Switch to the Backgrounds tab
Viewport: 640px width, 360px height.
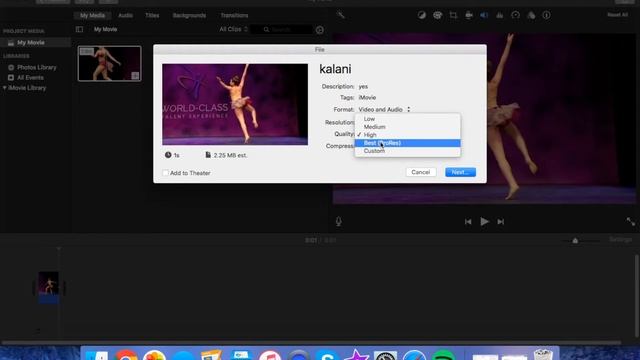click(x=189, y=16)
